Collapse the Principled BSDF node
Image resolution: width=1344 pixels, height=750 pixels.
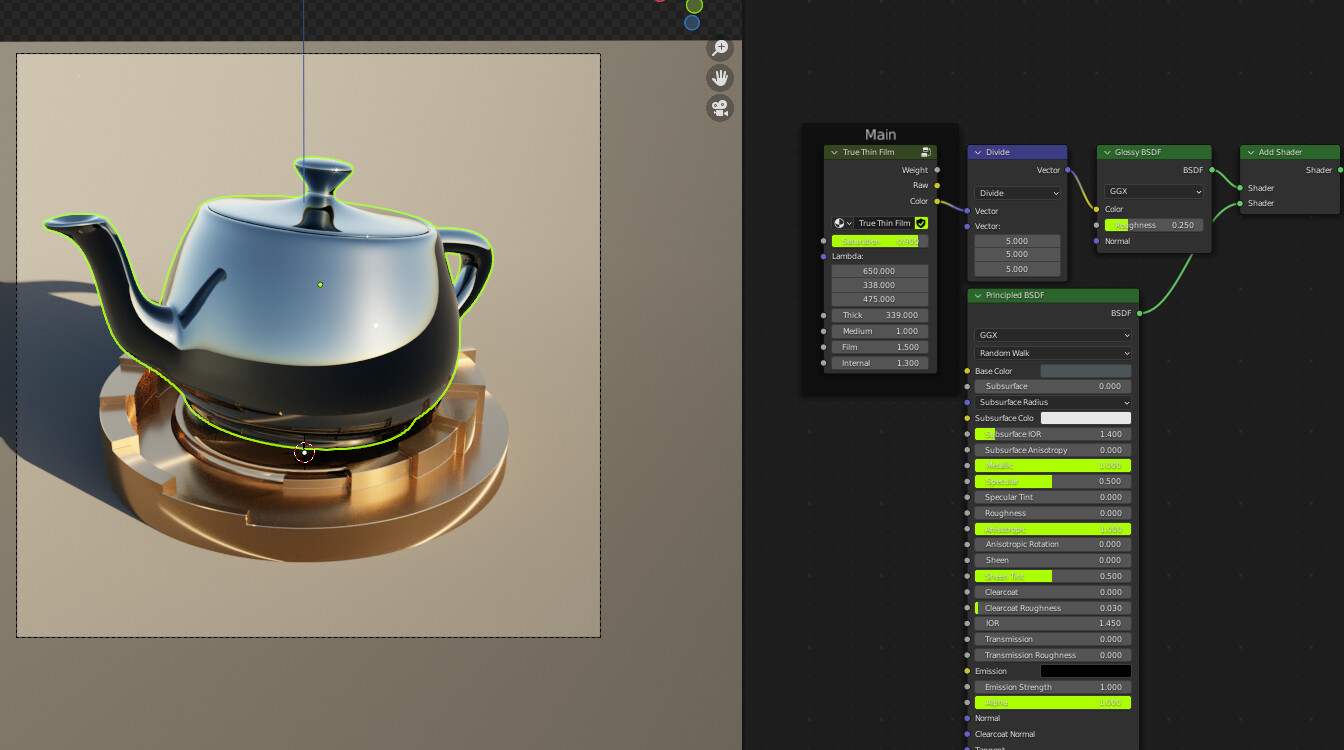click(978, 295)
